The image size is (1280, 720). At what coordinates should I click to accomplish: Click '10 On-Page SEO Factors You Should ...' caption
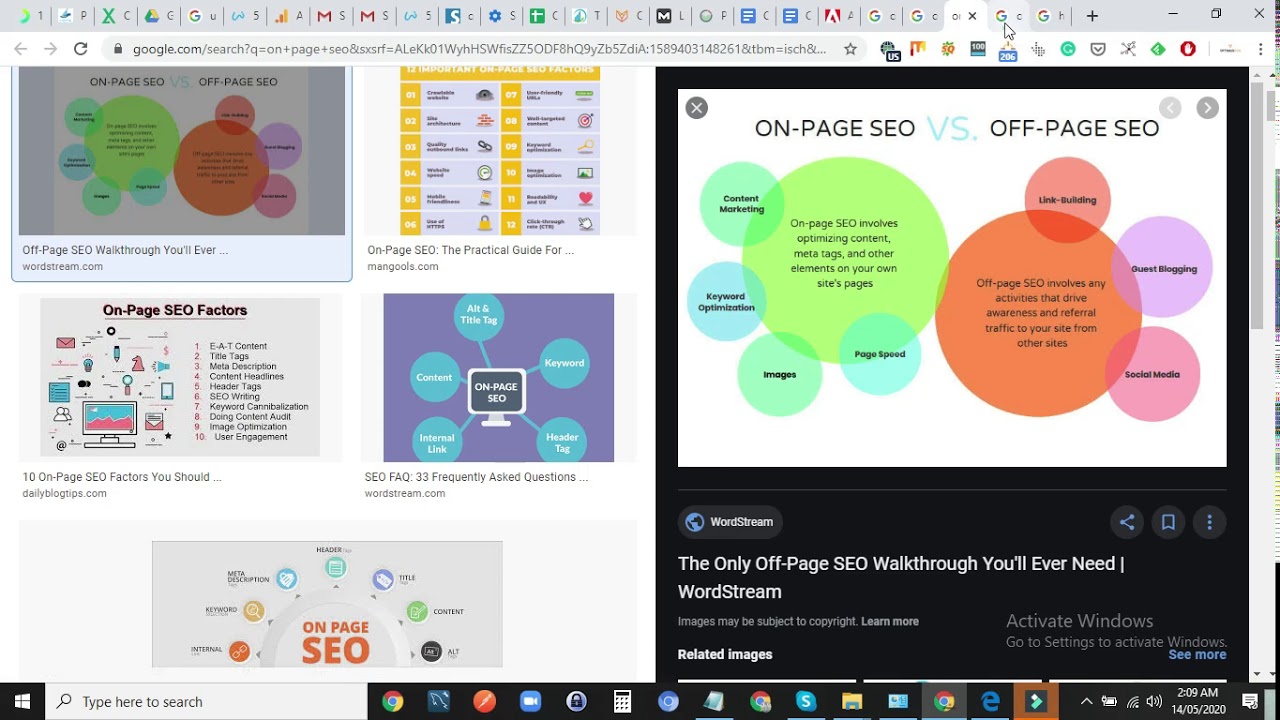[x=122, y=477]
